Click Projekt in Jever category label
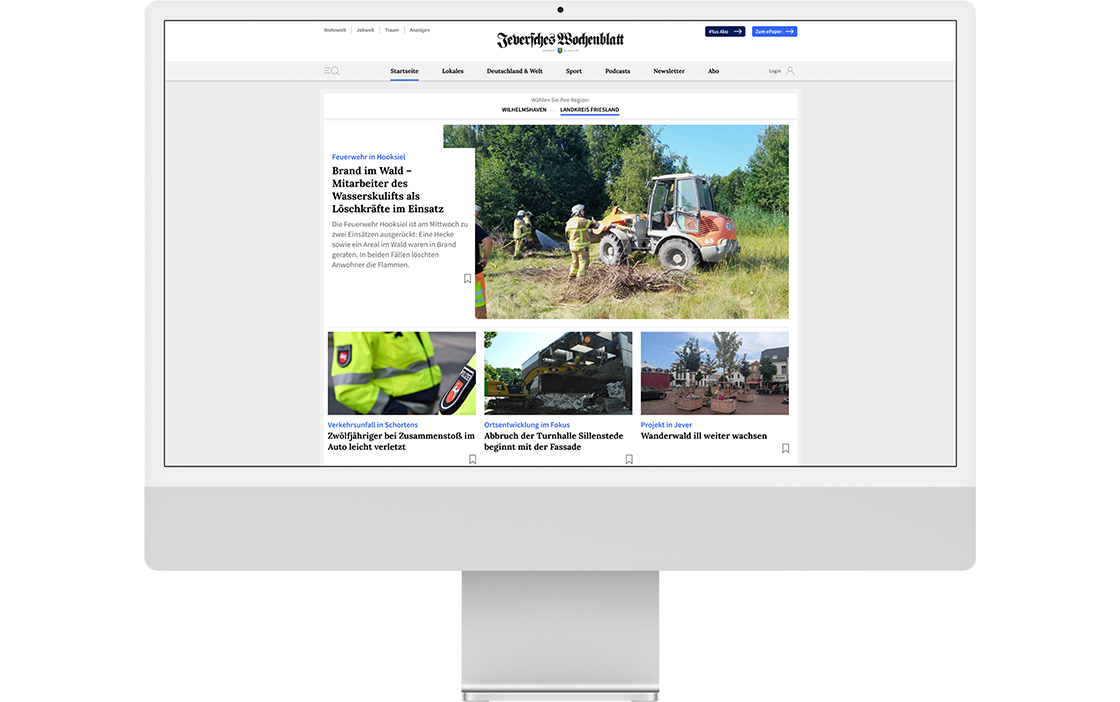Image resolution: width=1120 pixels, height=702 pixels. (666, 424)
